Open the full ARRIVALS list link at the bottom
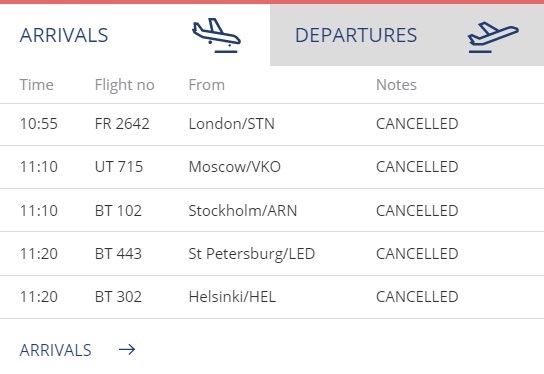The image size is (544, 374). click(56, 350)
